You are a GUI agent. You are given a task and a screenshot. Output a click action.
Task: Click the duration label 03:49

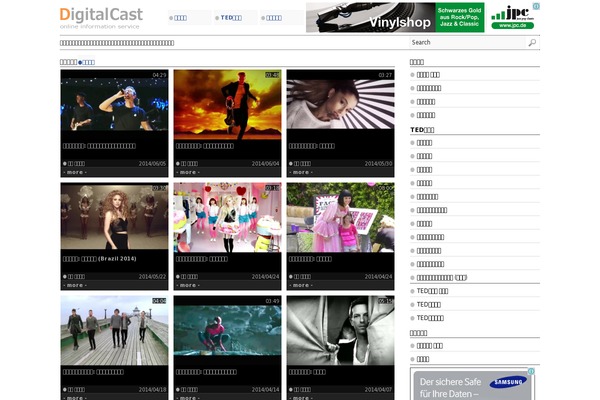pyautogui.click(x=272, y=301)
